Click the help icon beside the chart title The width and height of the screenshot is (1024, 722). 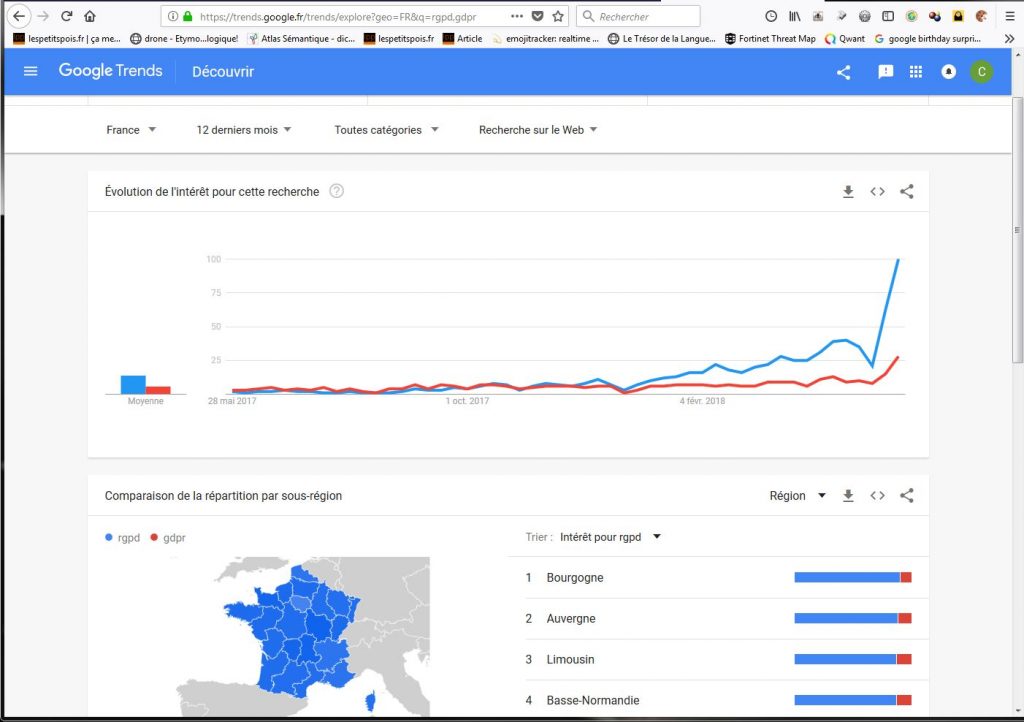[x=336, y=191]
